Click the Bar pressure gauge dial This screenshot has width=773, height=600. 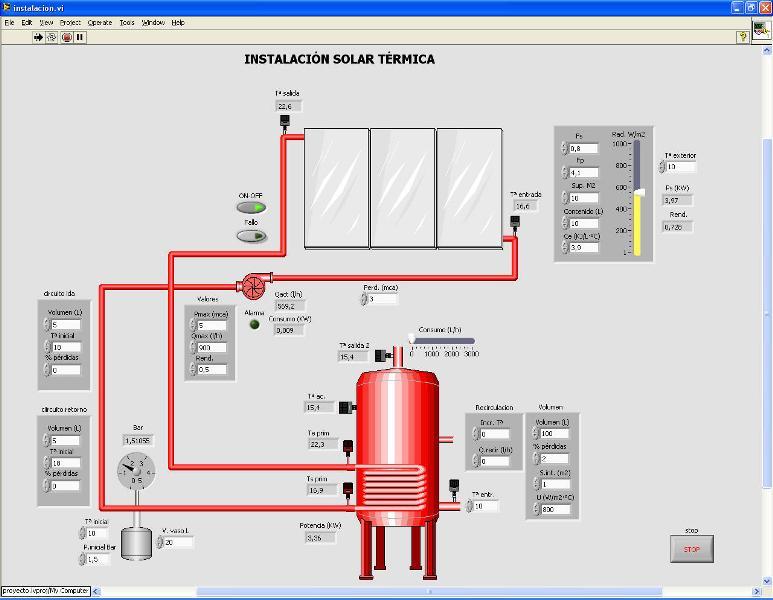137,470
